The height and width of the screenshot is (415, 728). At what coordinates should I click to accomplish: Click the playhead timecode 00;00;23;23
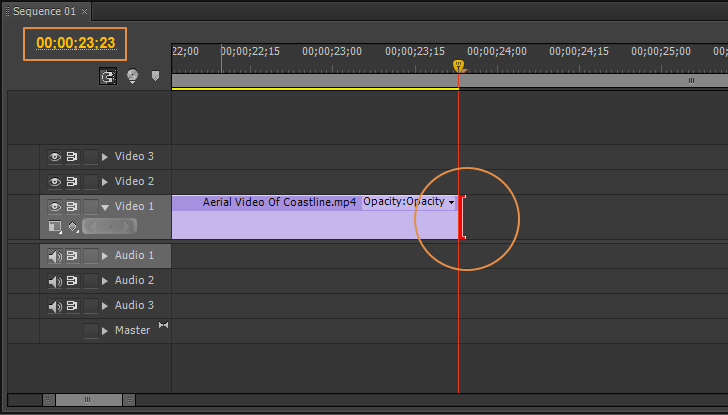[76, 43]
